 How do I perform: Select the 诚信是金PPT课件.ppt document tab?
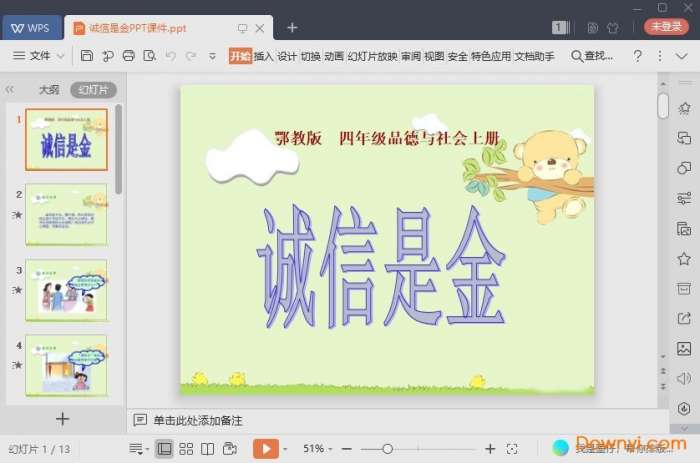pyautogui.click(x=138, y=28)
